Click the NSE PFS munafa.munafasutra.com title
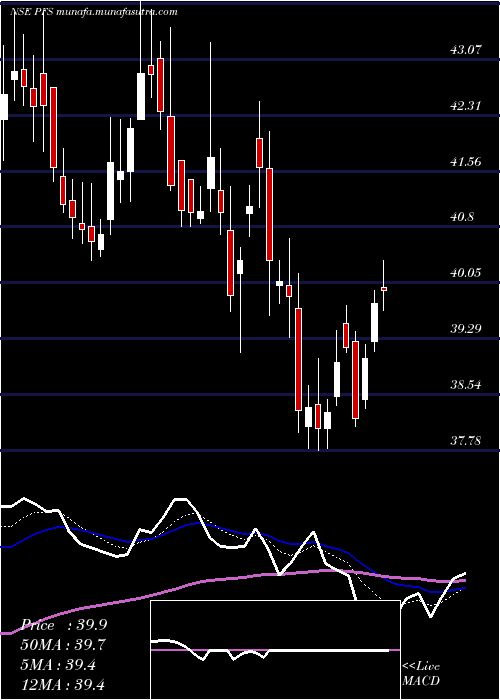The image size is (500, 700). (x=94, y=12)
